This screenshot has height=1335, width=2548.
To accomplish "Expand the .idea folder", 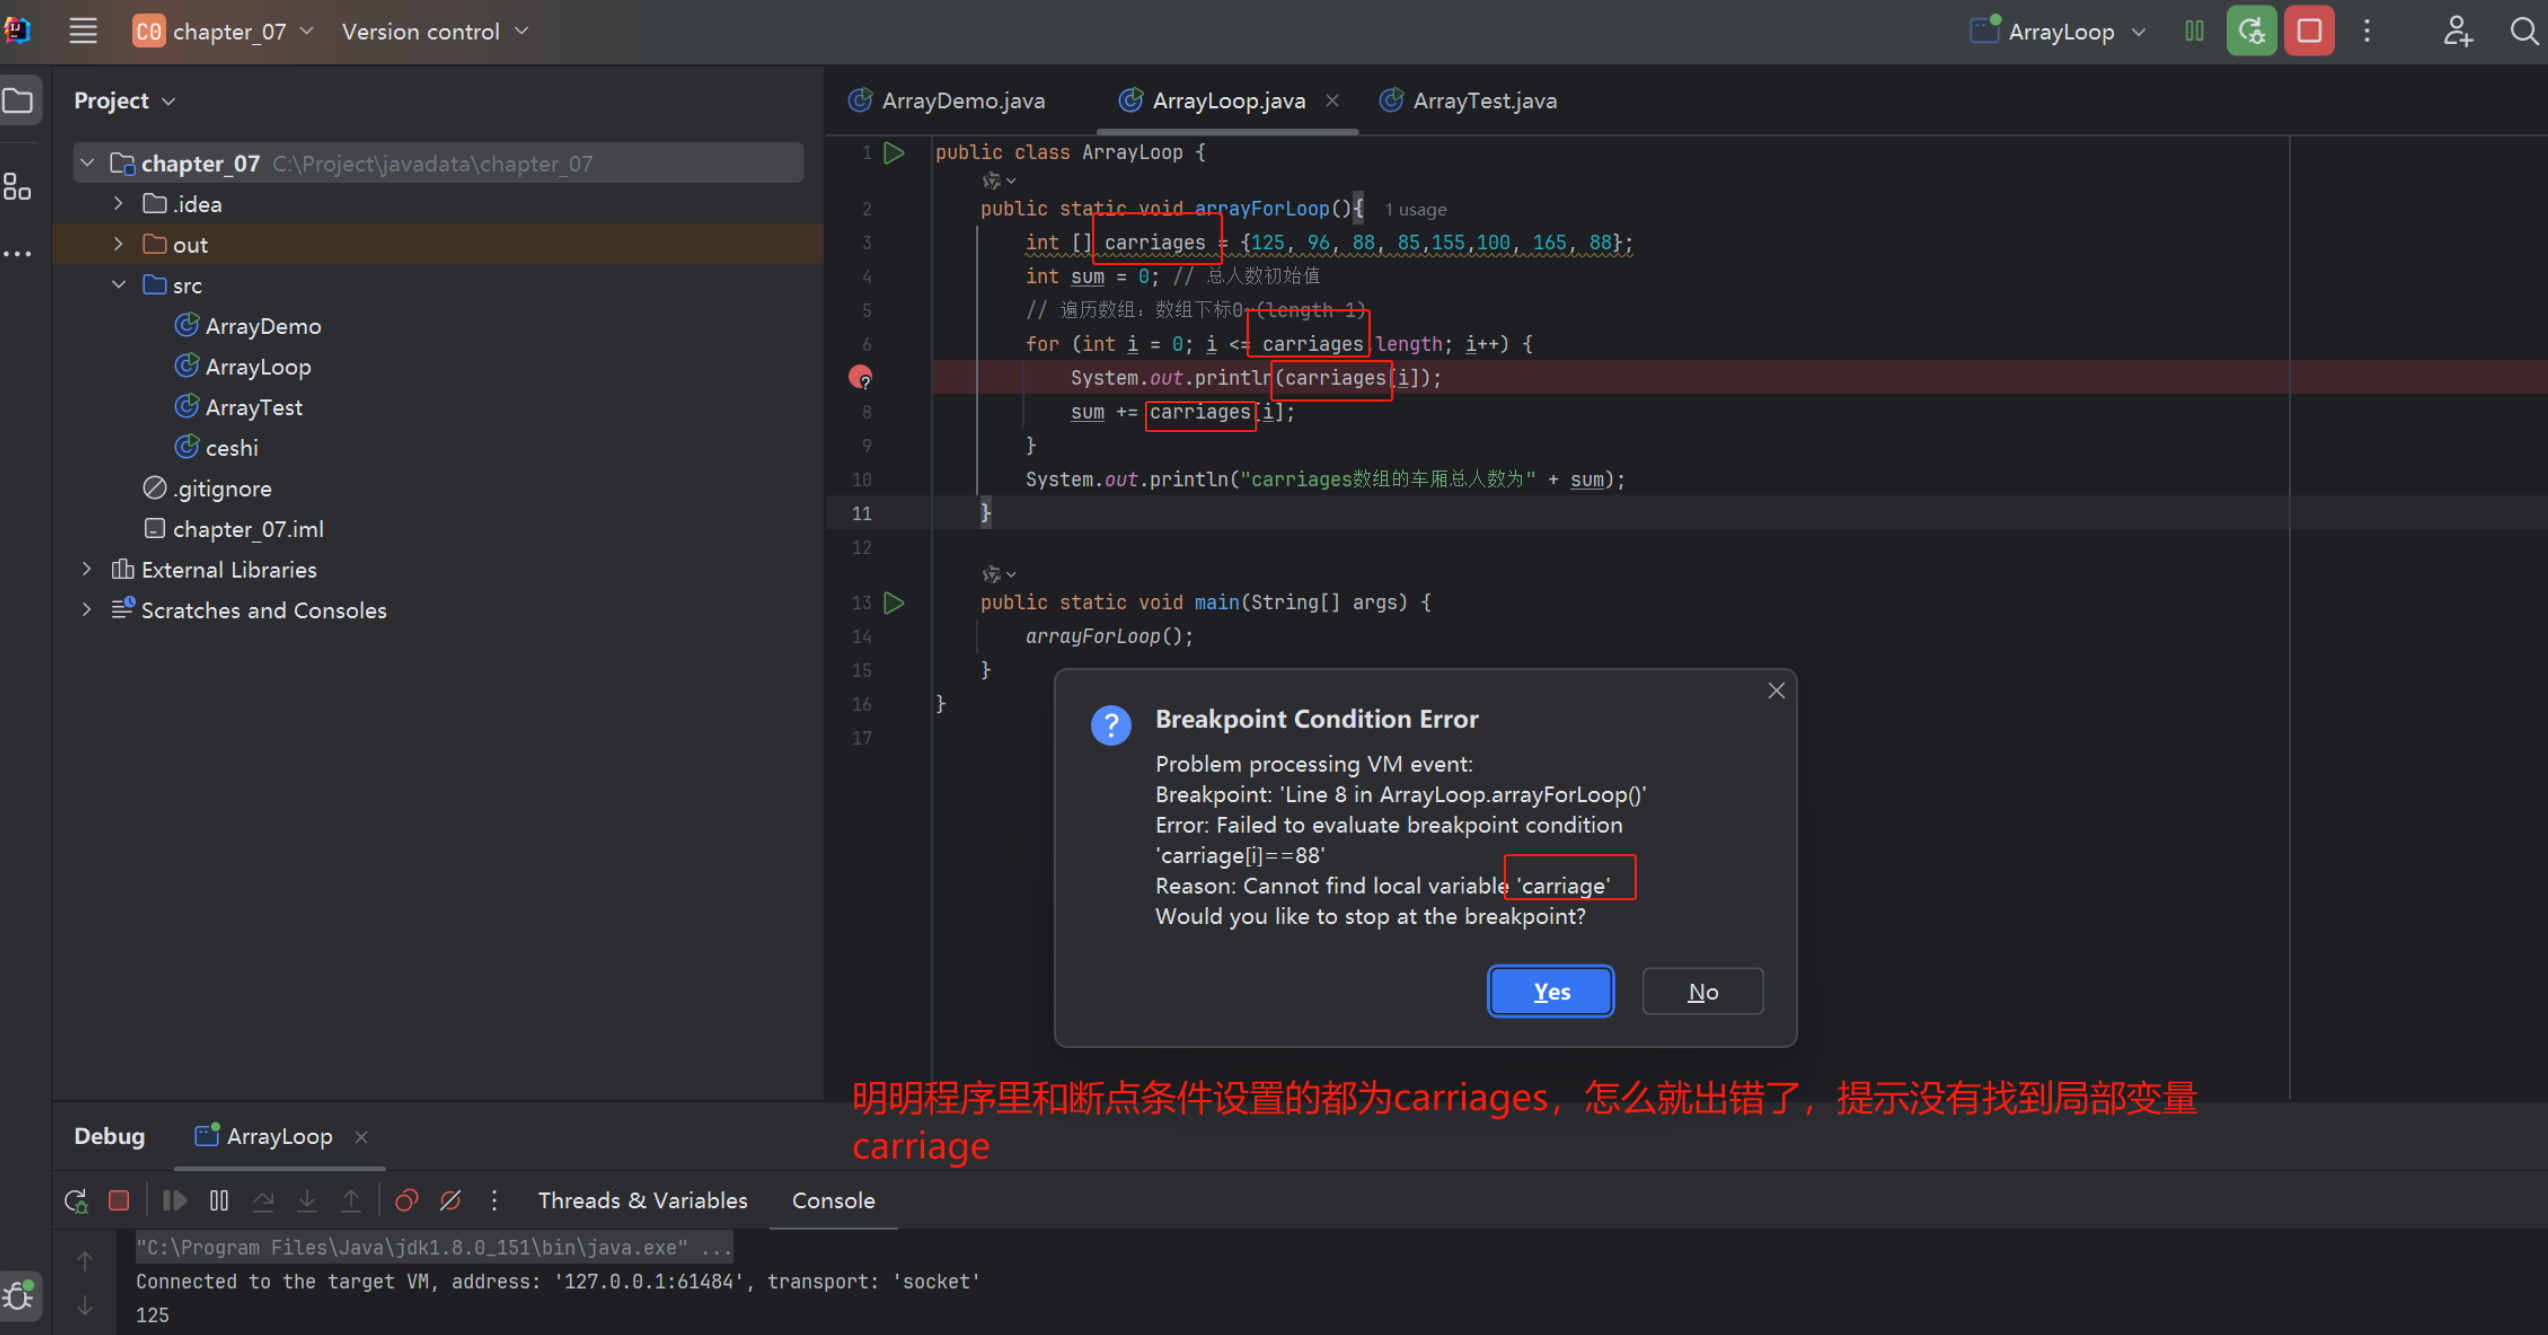I will click(x=118, y=204).
